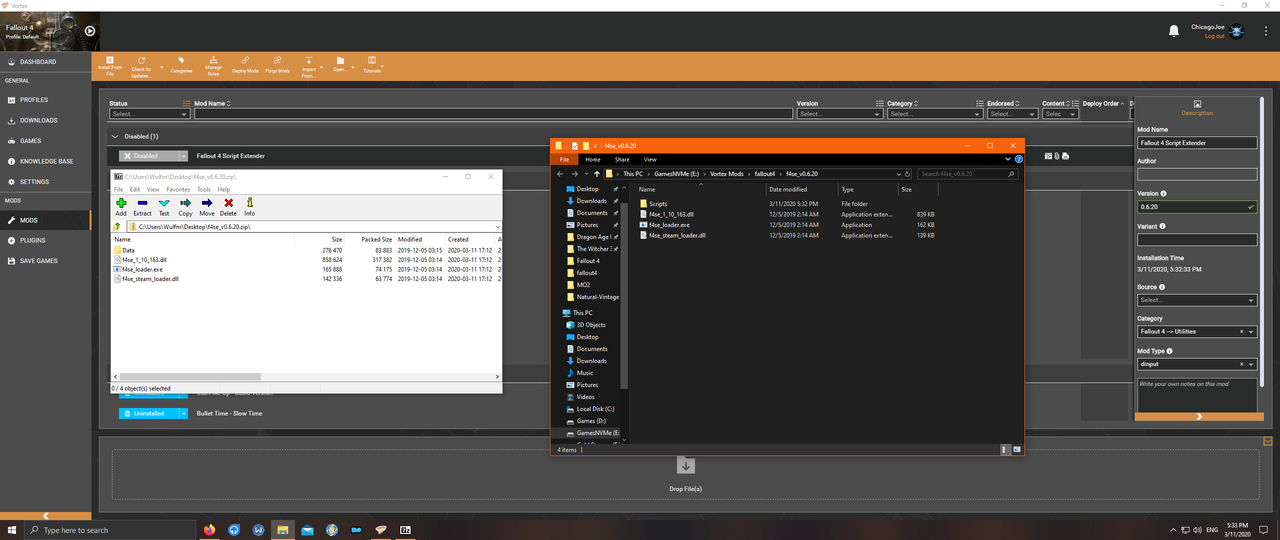
Task: Click Test in the 7-Zip toolbar
Action: pos(164,206)
